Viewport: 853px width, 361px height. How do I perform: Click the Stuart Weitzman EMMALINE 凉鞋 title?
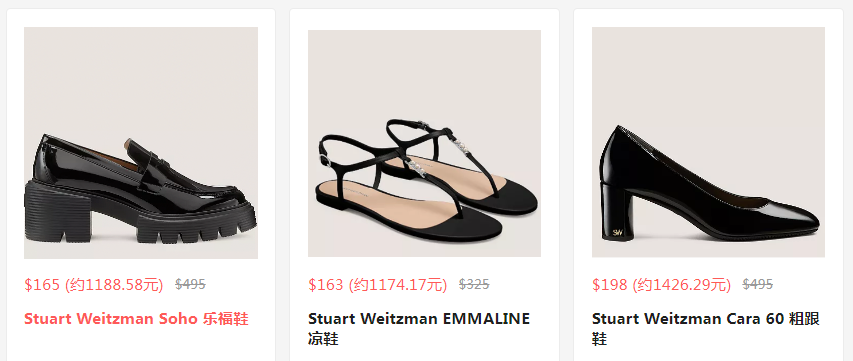tap(419, 329)
